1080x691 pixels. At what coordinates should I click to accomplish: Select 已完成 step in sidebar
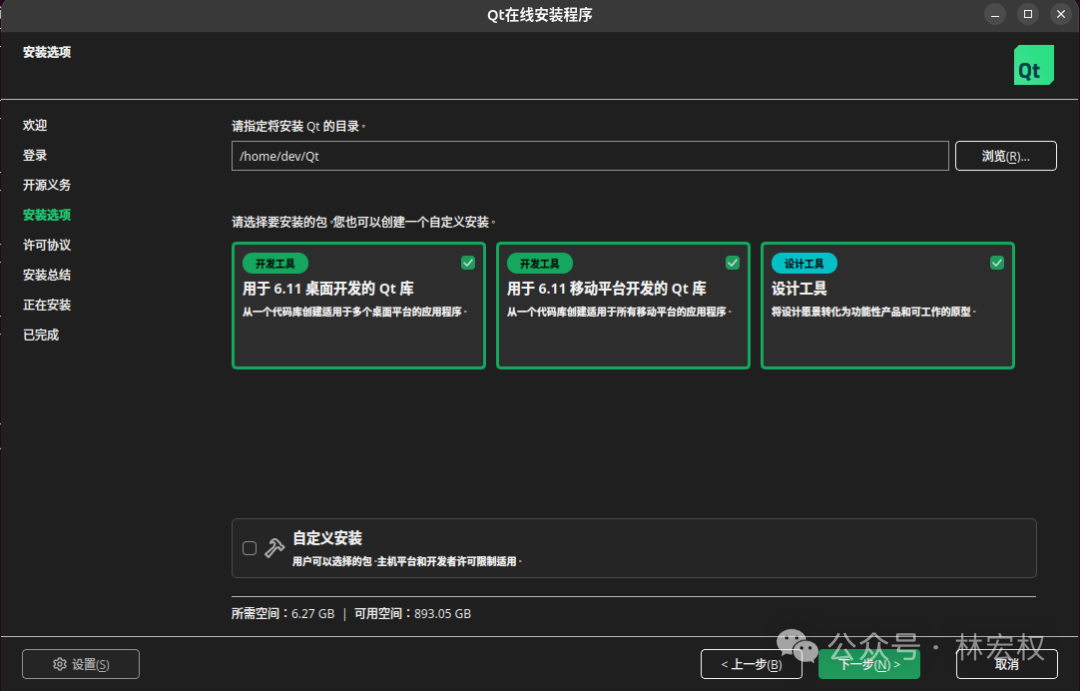pos(41,335)
